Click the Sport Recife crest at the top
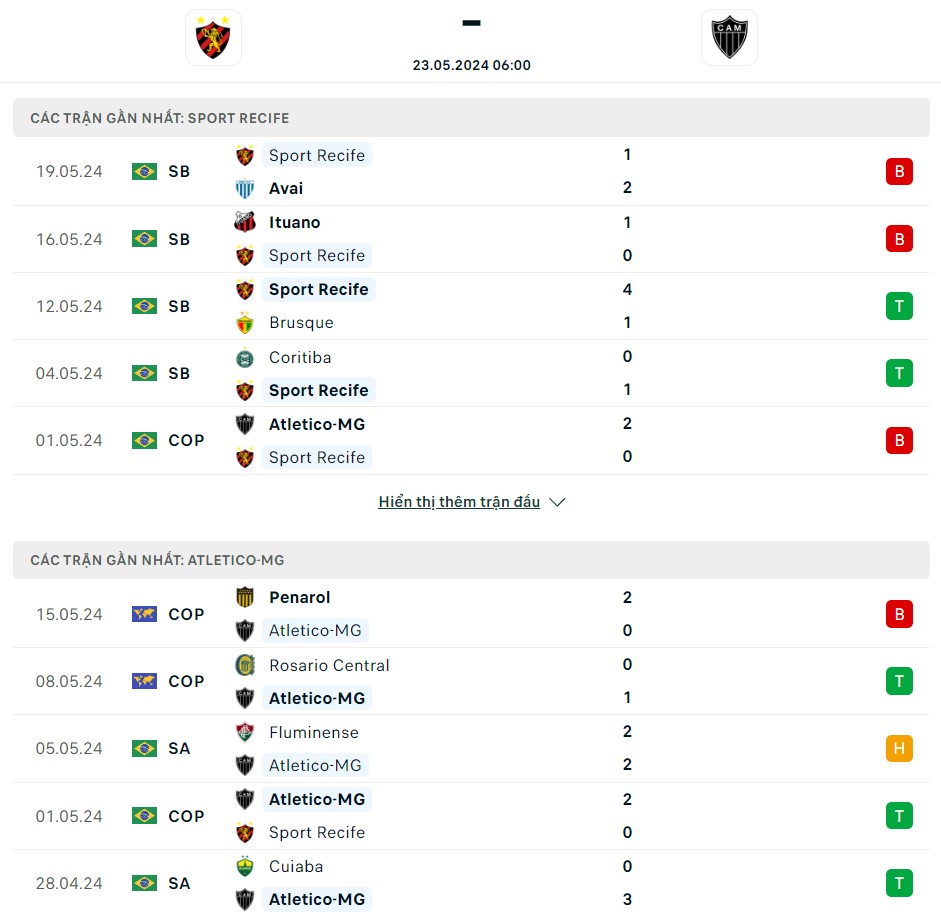Viewport: 941px width, 916px height. pos(213,37)
